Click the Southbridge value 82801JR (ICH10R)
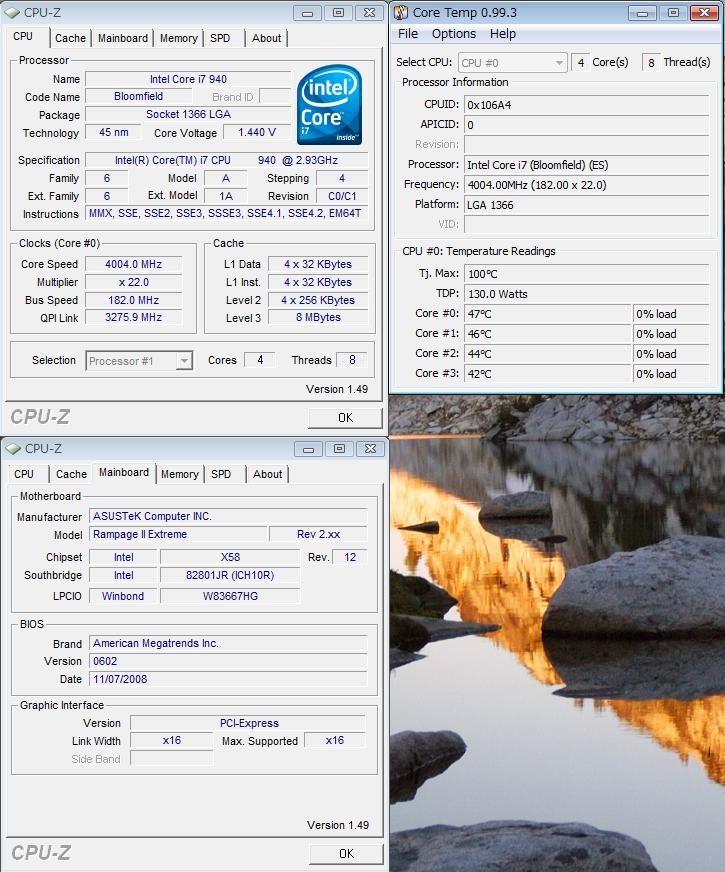Viewport: 725px width, 872px height. (230, 575)
